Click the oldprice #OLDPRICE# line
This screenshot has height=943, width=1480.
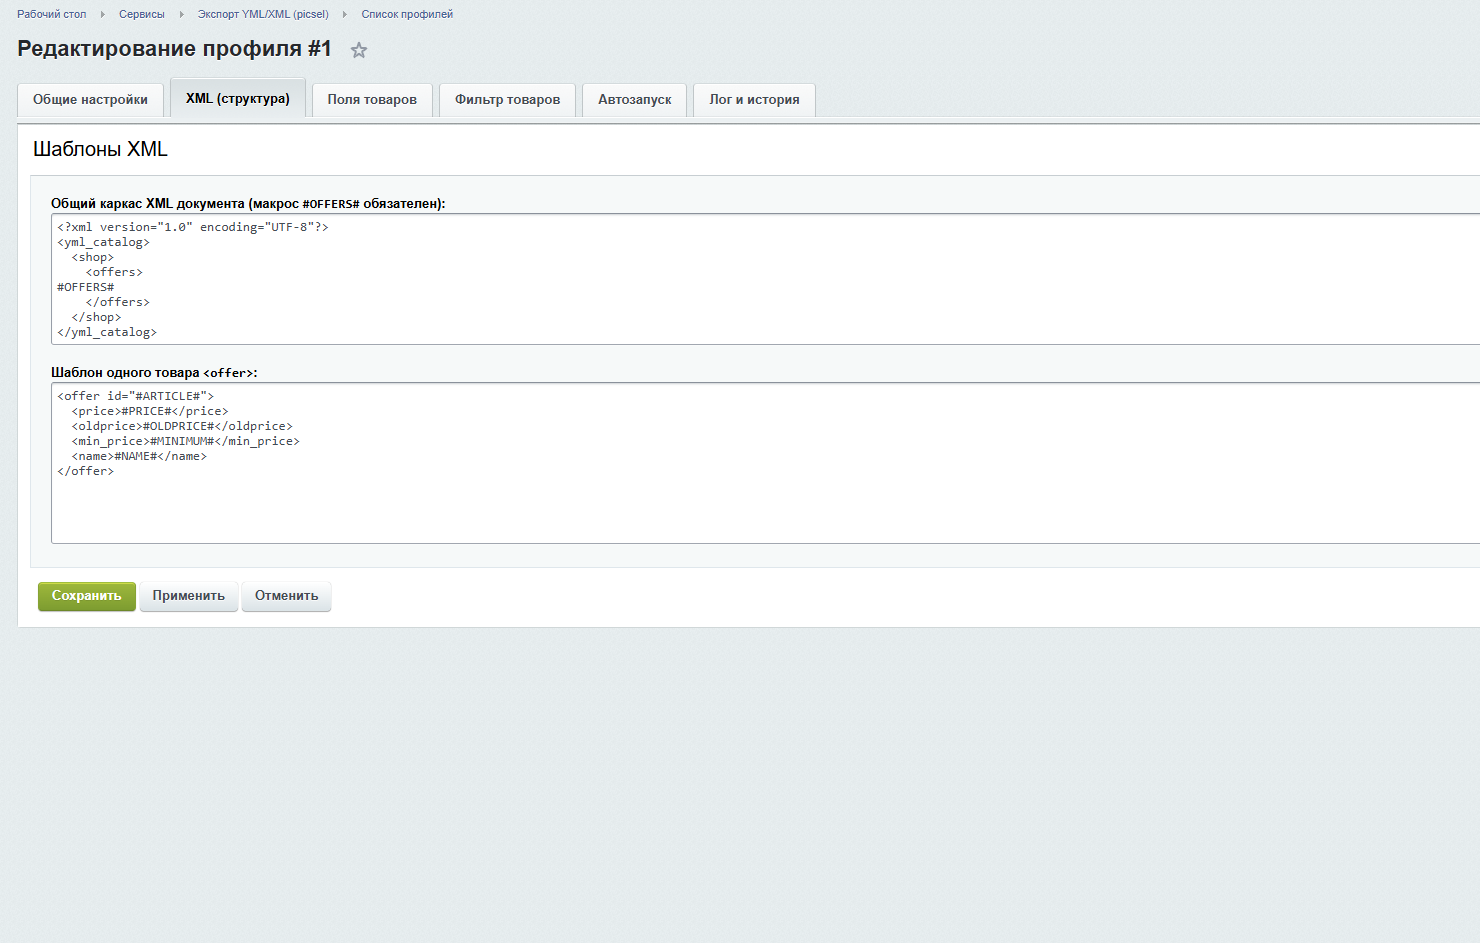tap(182, 426)
